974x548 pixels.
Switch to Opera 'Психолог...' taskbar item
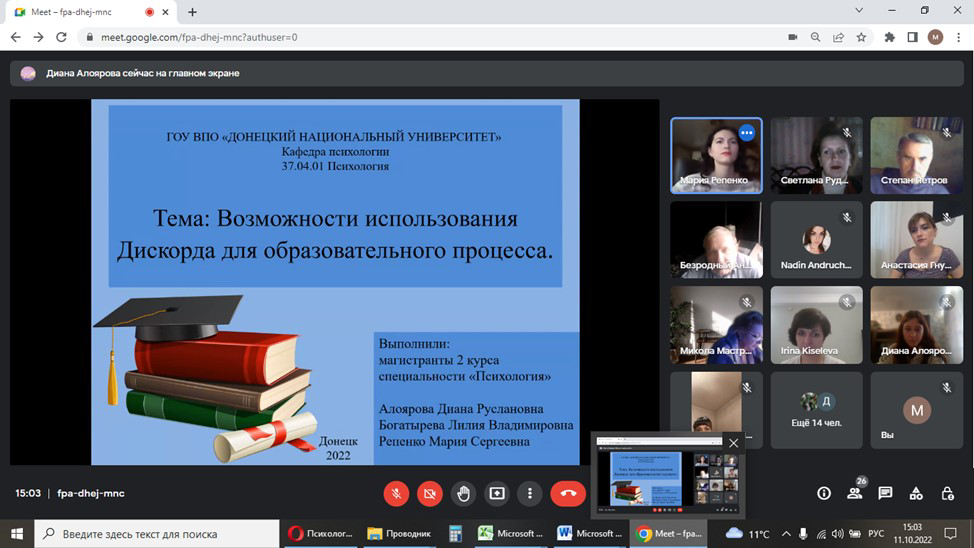[x=321, y=534]
